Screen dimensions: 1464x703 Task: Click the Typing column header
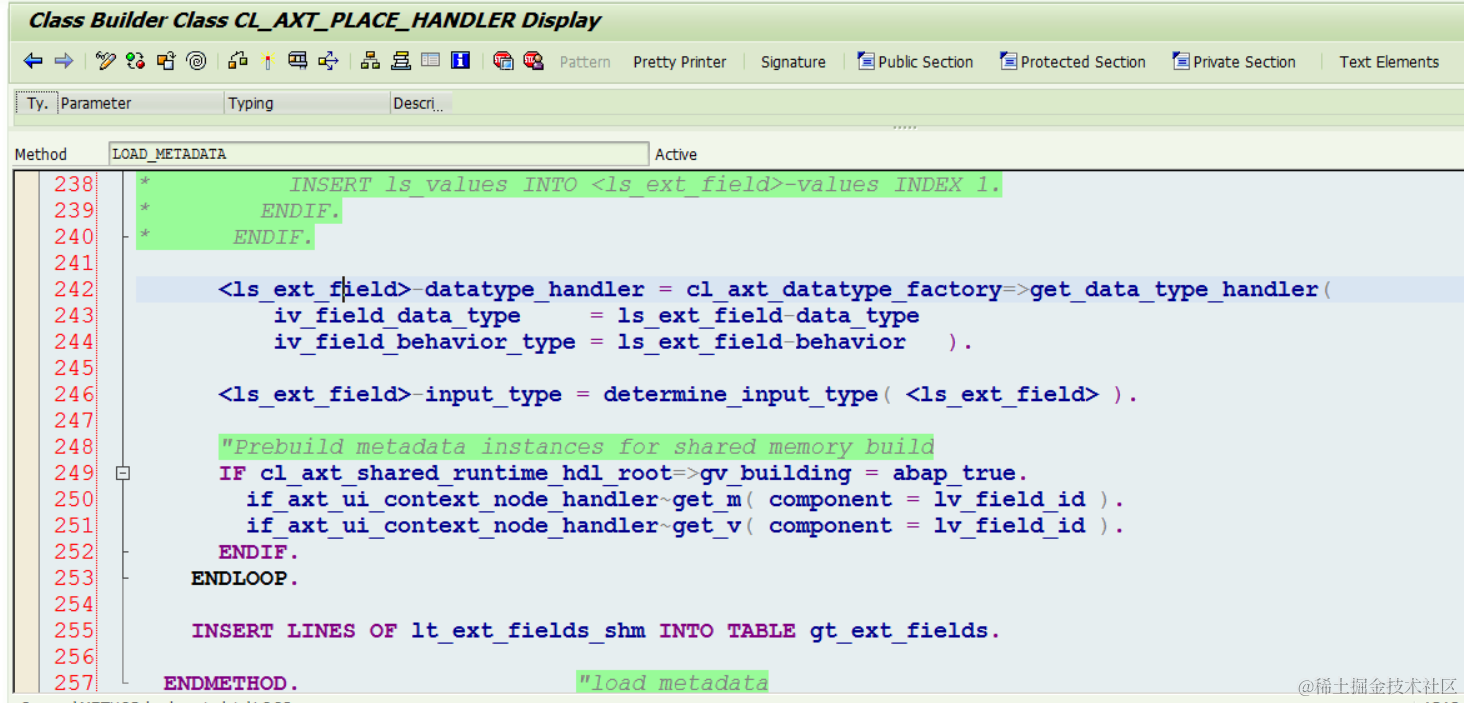coord(307,103)
